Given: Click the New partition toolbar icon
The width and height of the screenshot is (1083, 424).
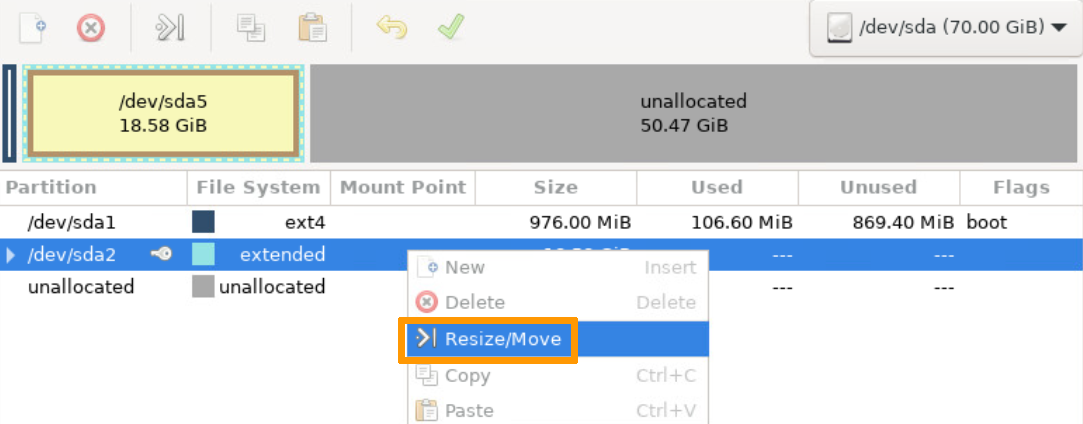Looking at the screenshot, I should (33, 28).
